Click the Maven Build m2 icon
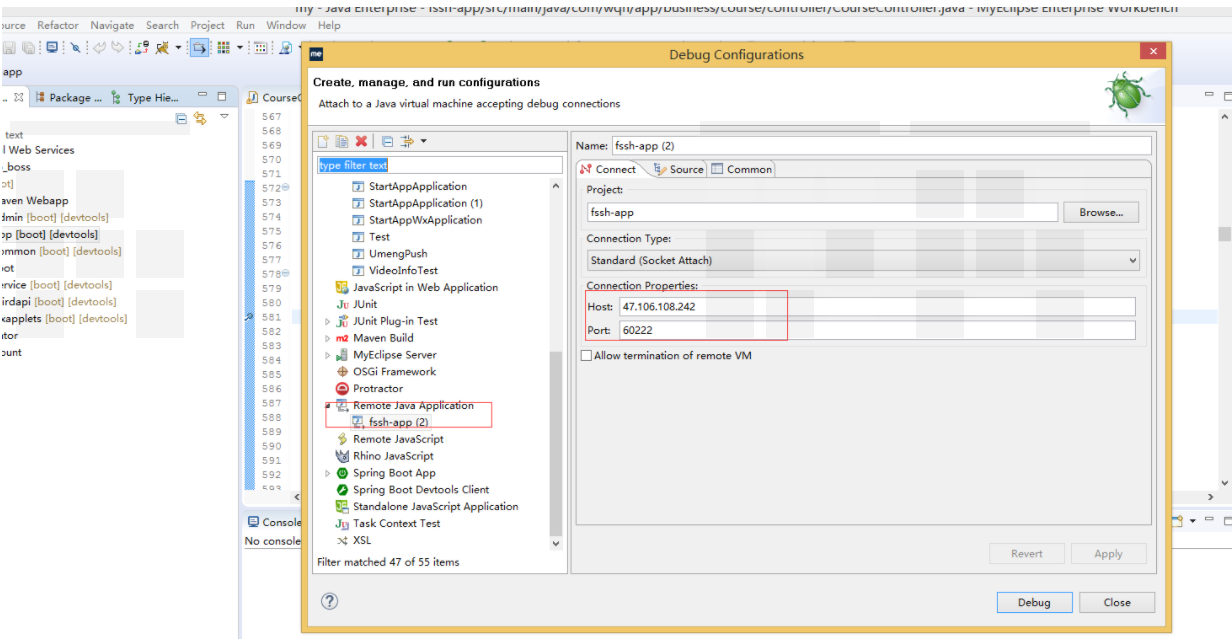Image resolution: width=1232 pixels, height=639 pixels. [x=342, y=338]
